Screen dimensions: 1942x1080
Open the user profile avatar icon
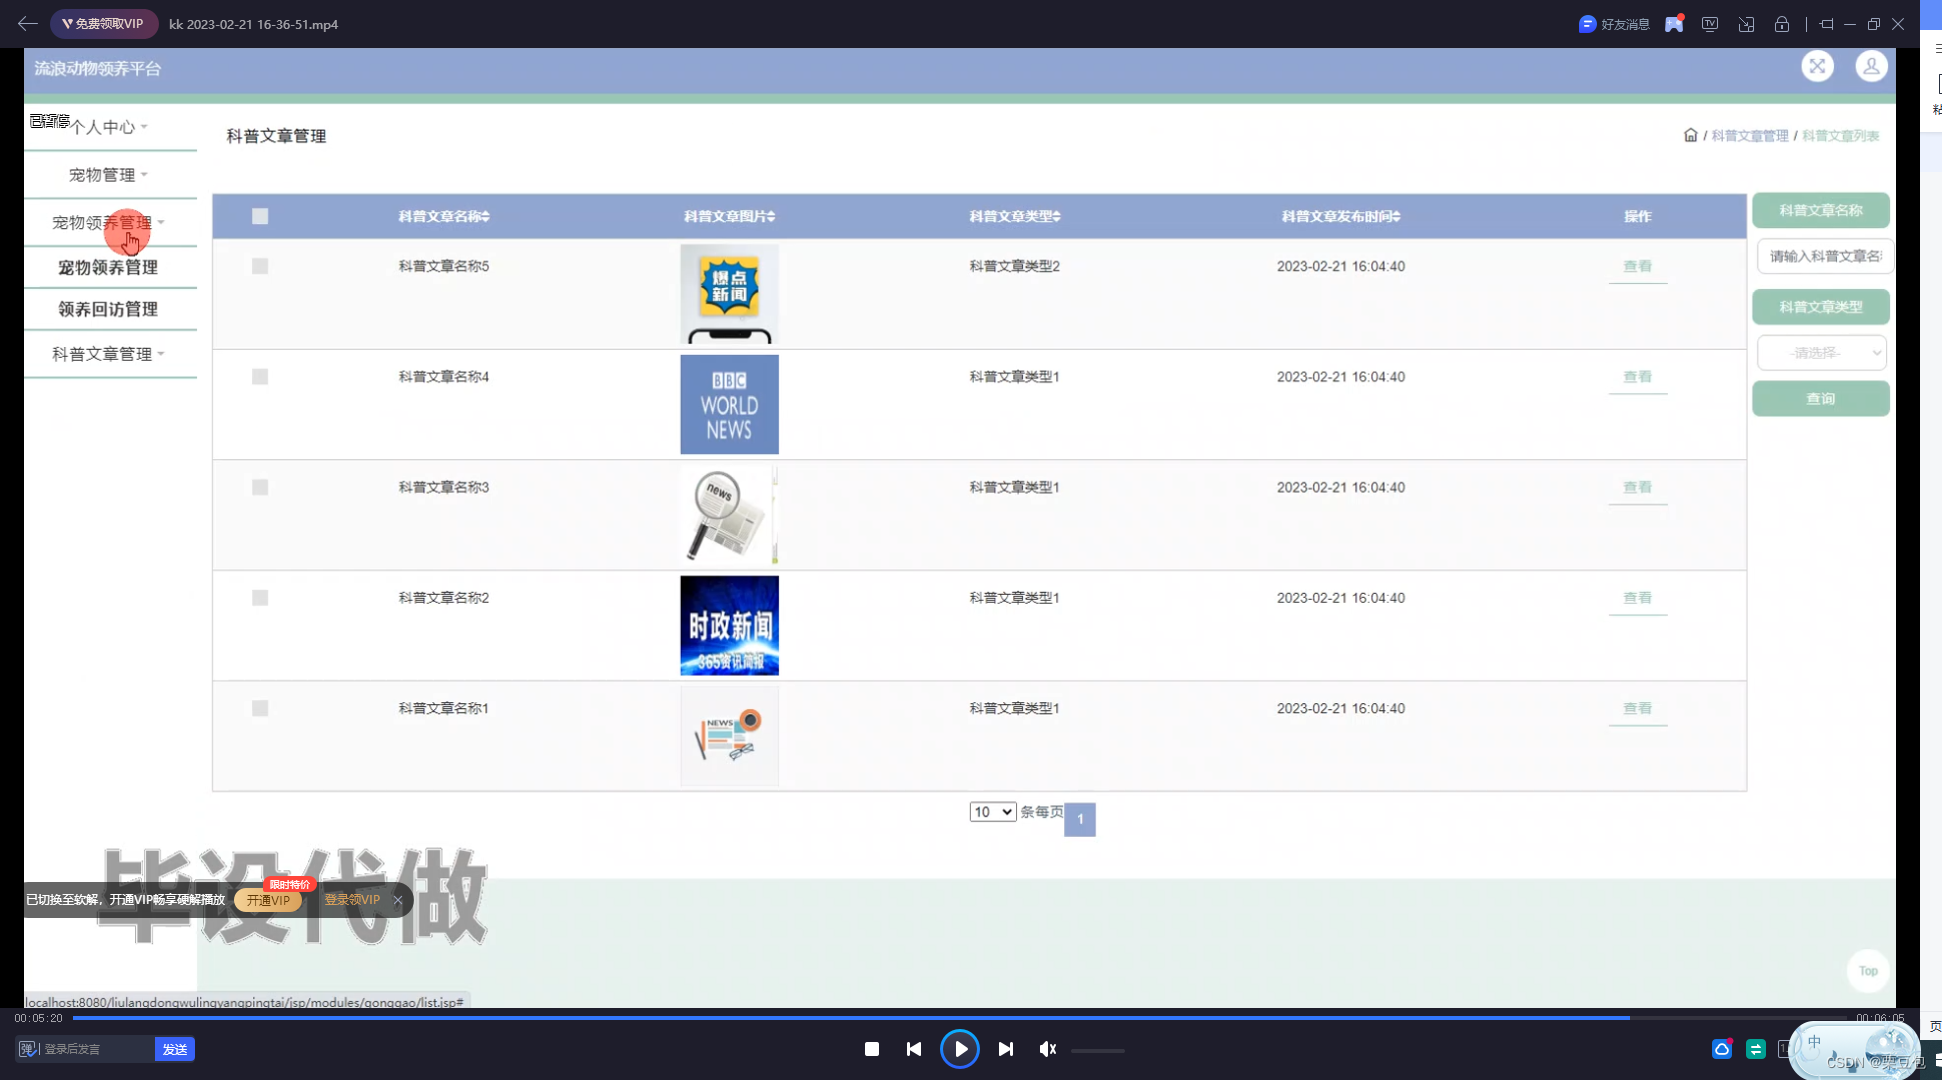click(1871, 67)
